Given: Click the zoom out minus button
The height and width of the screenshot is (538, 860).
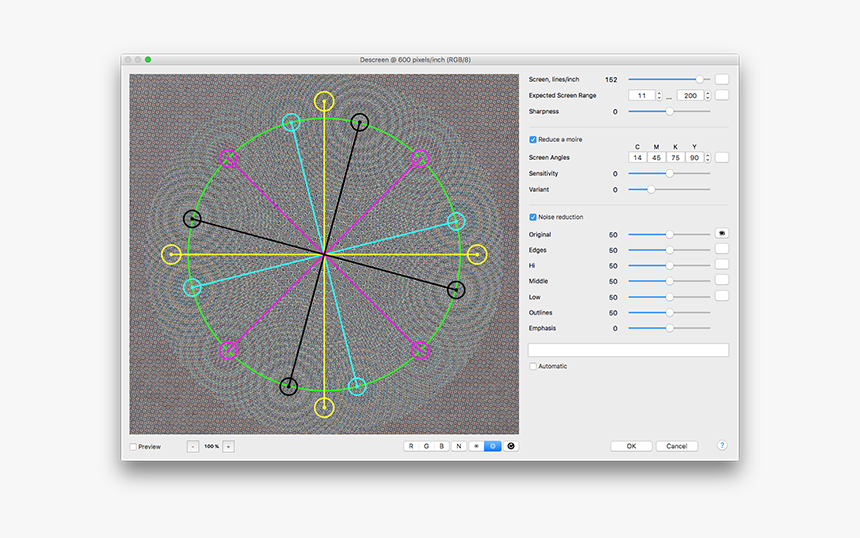Looking at the screenshot, I should (x=193, y=446).
